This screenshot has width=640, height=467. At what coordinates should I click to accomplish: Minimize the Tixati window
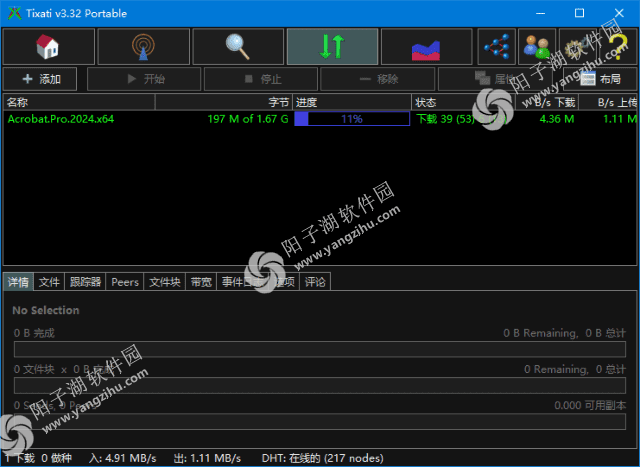coord(540,13)
